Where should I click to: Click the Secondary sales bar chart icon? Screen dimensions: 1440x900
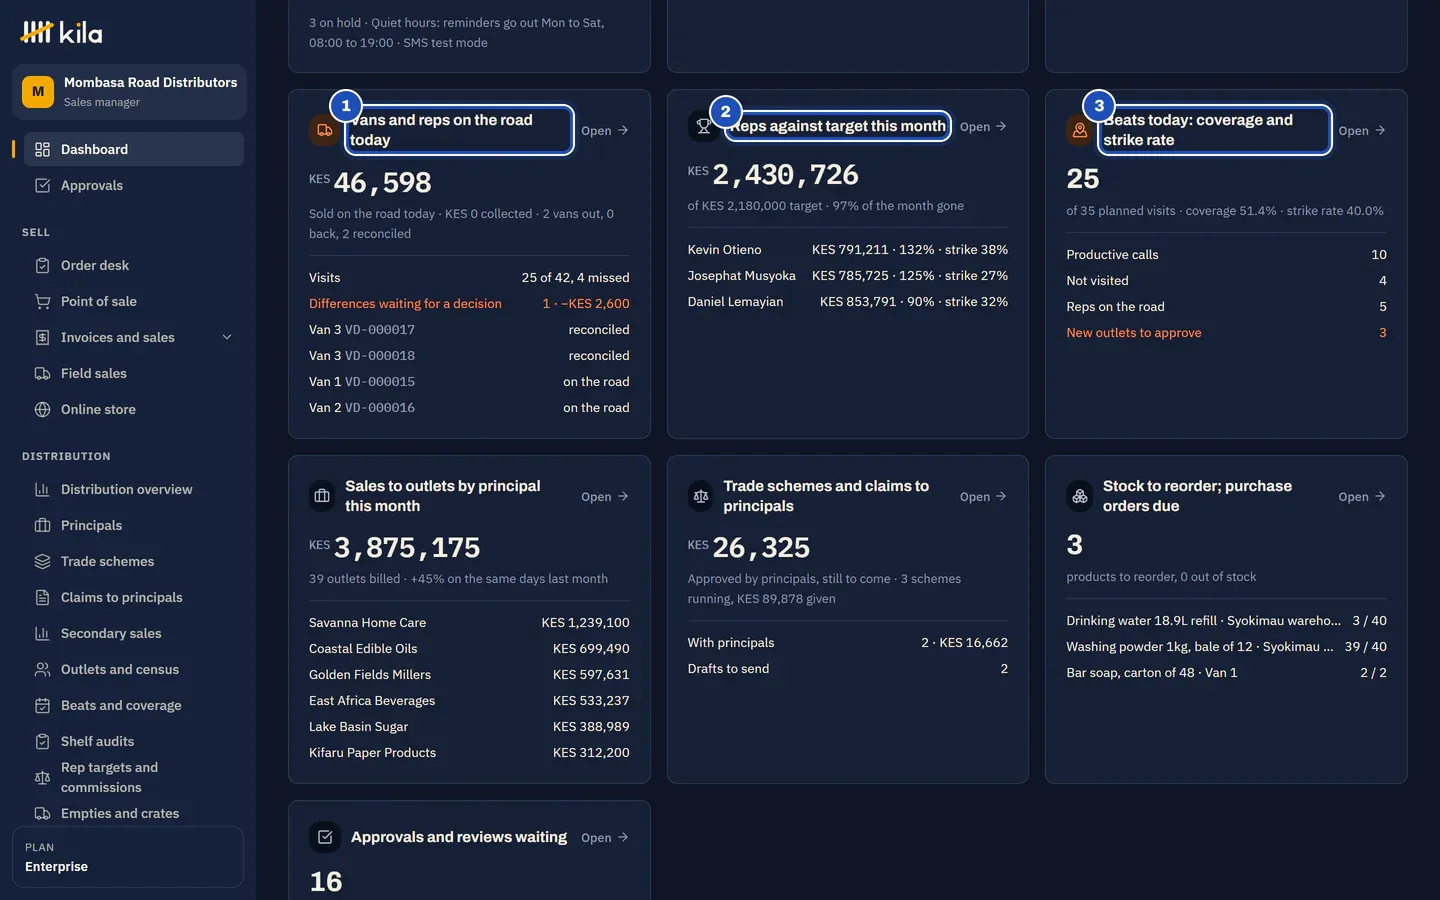pos(42,633)
